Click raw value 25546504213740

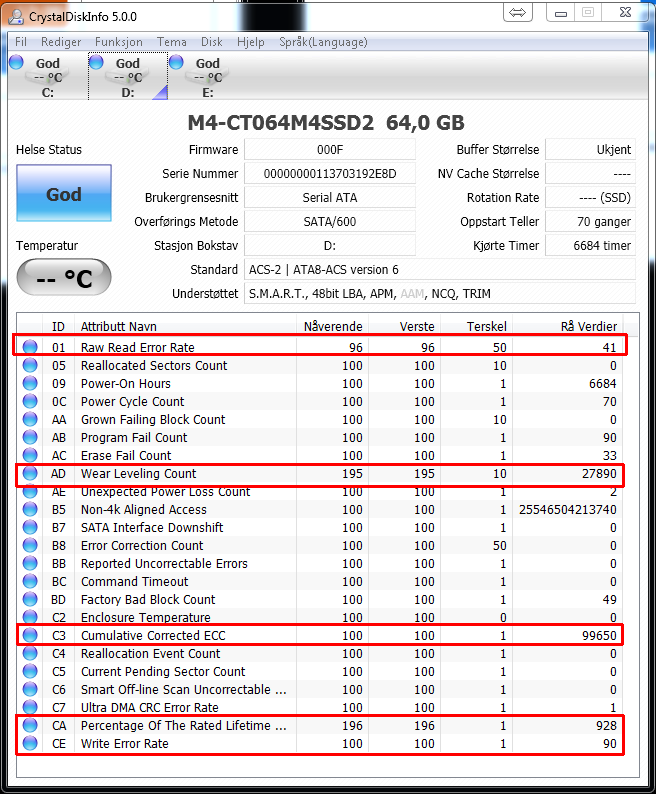[x=567, y=509]
